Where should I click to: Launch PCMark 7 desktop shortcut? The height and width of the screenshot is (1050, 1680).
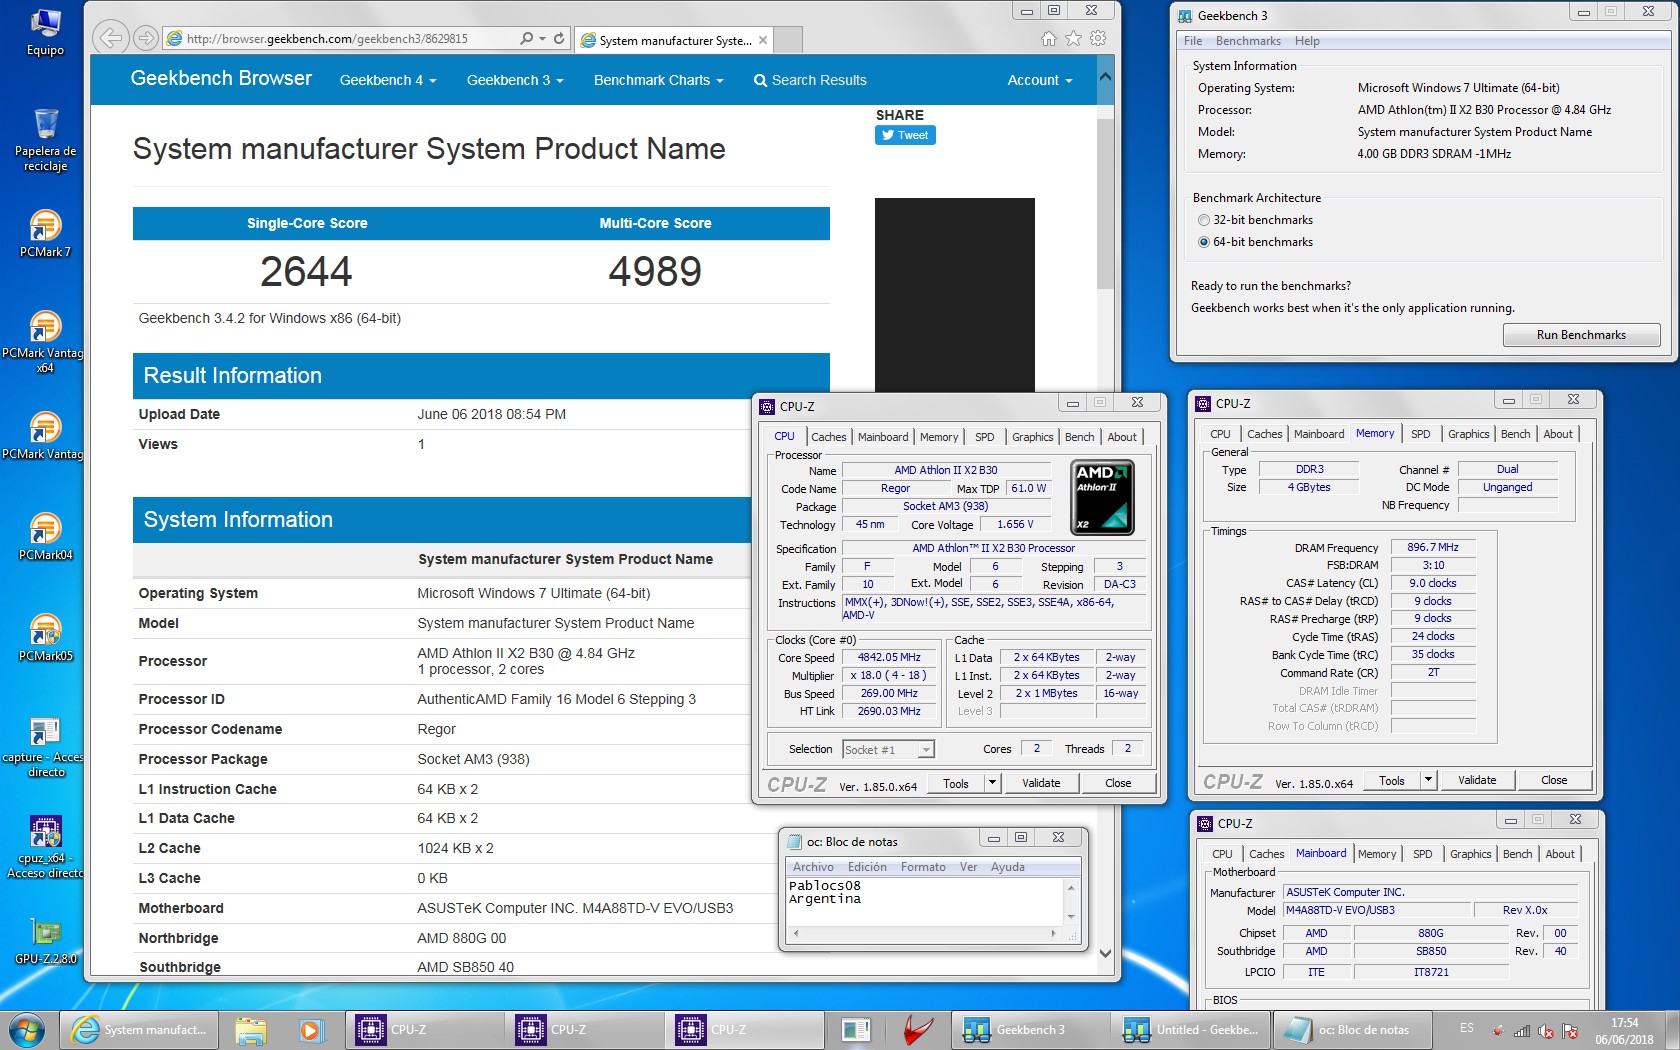(x=45, y=234)
